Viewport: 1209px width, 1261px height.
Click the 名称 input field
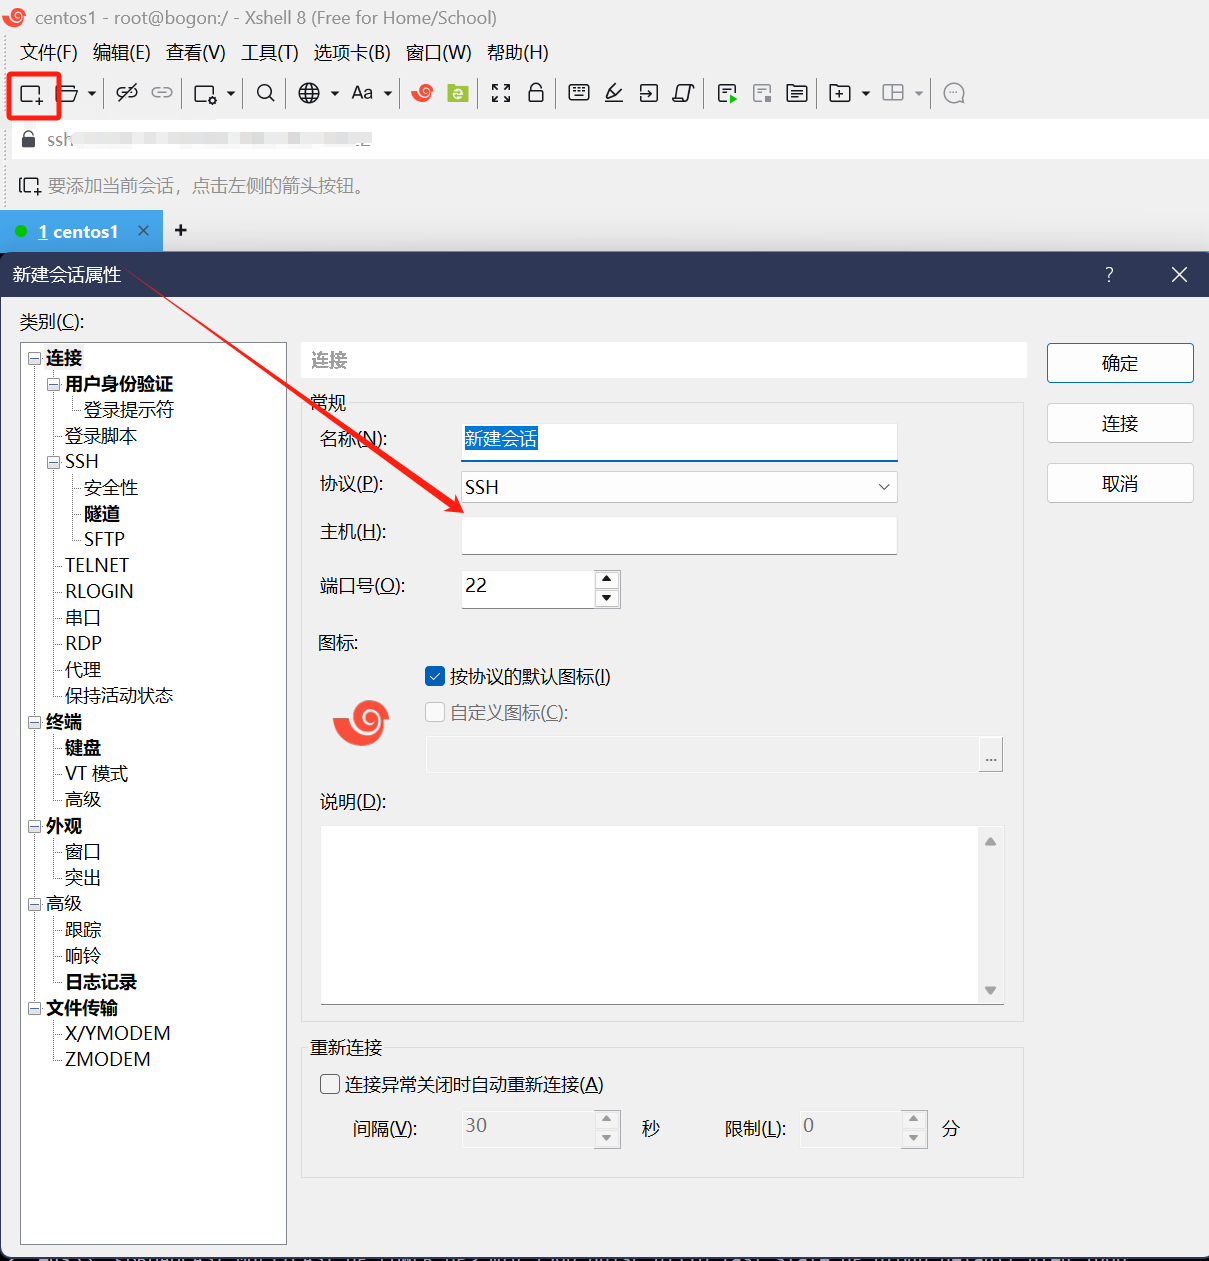679,440
